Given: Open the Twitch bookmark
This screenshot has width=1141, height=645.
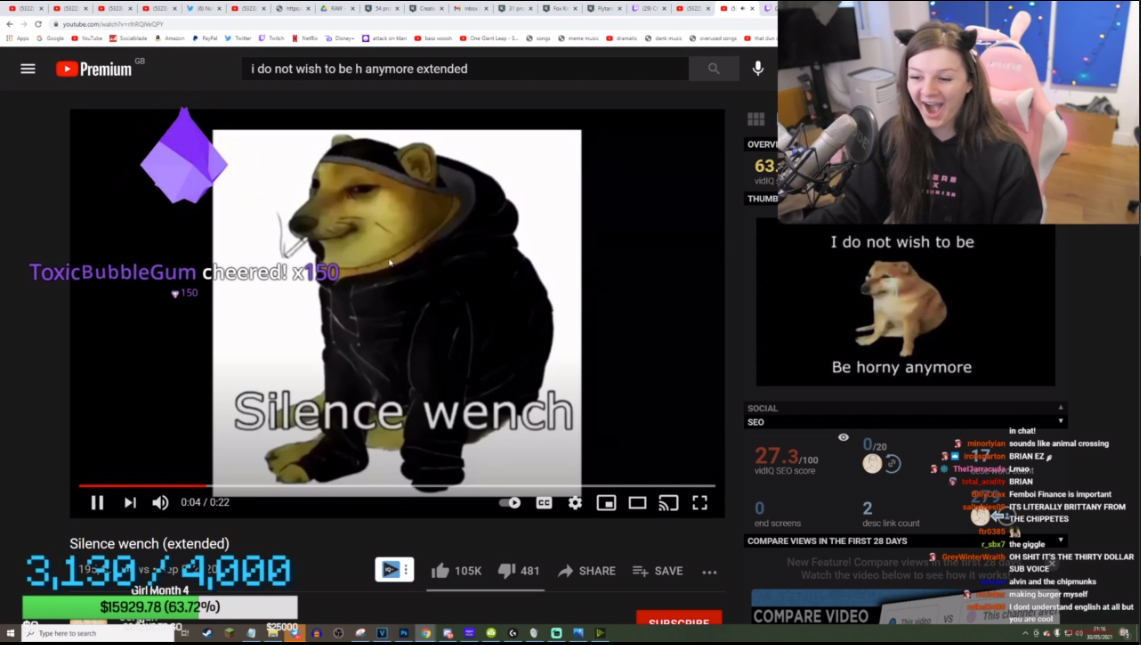Looking at the screenshot, I should (x=271, y=38).
